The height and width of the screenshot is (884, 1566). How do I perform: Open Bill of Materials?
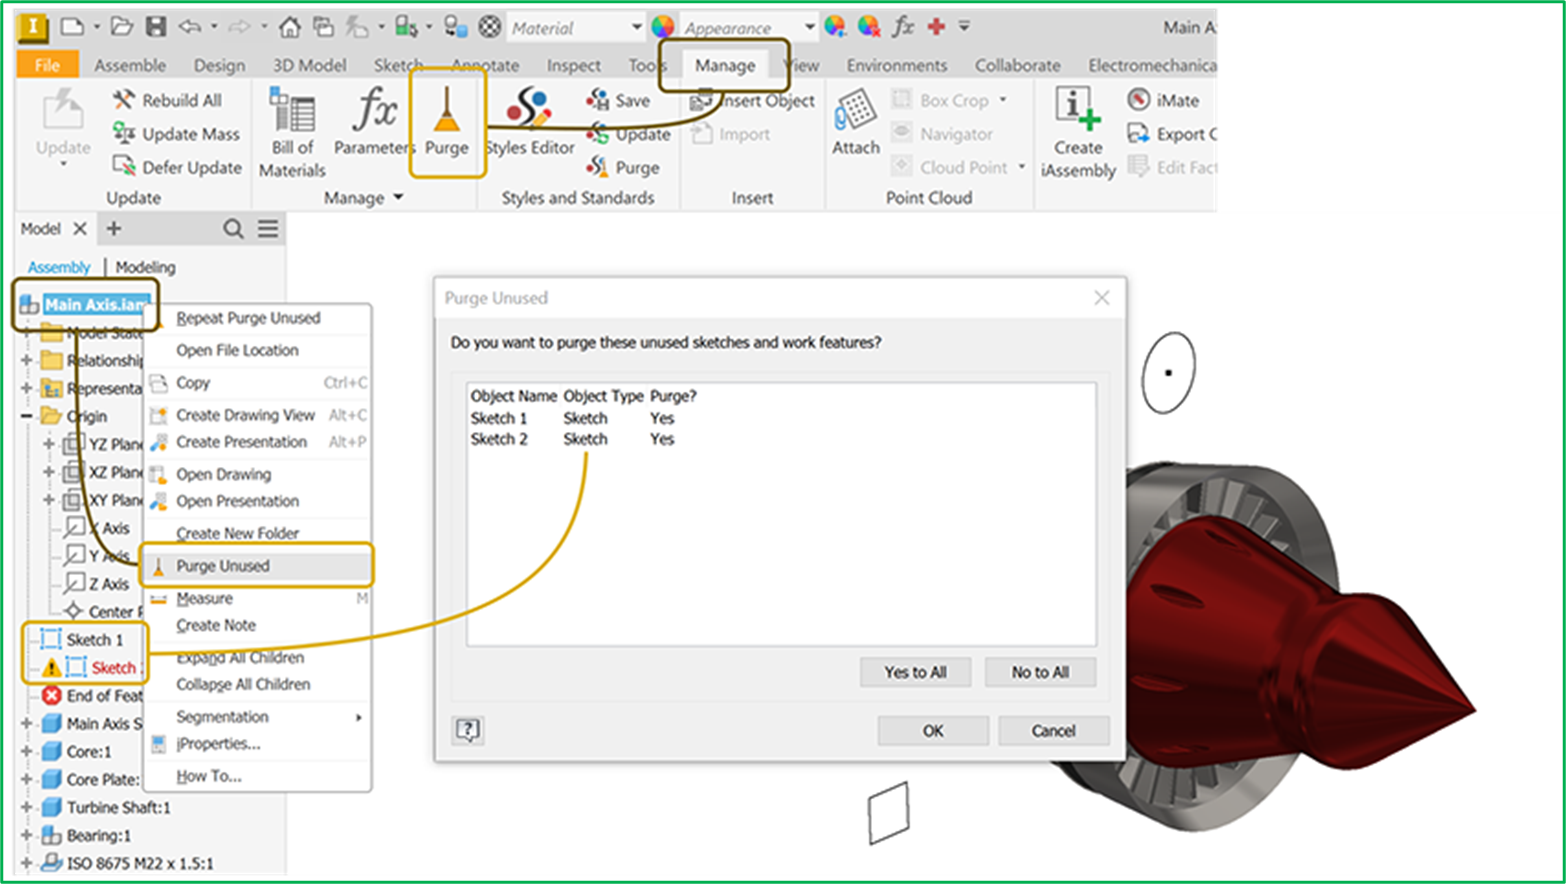click(292, 132)
